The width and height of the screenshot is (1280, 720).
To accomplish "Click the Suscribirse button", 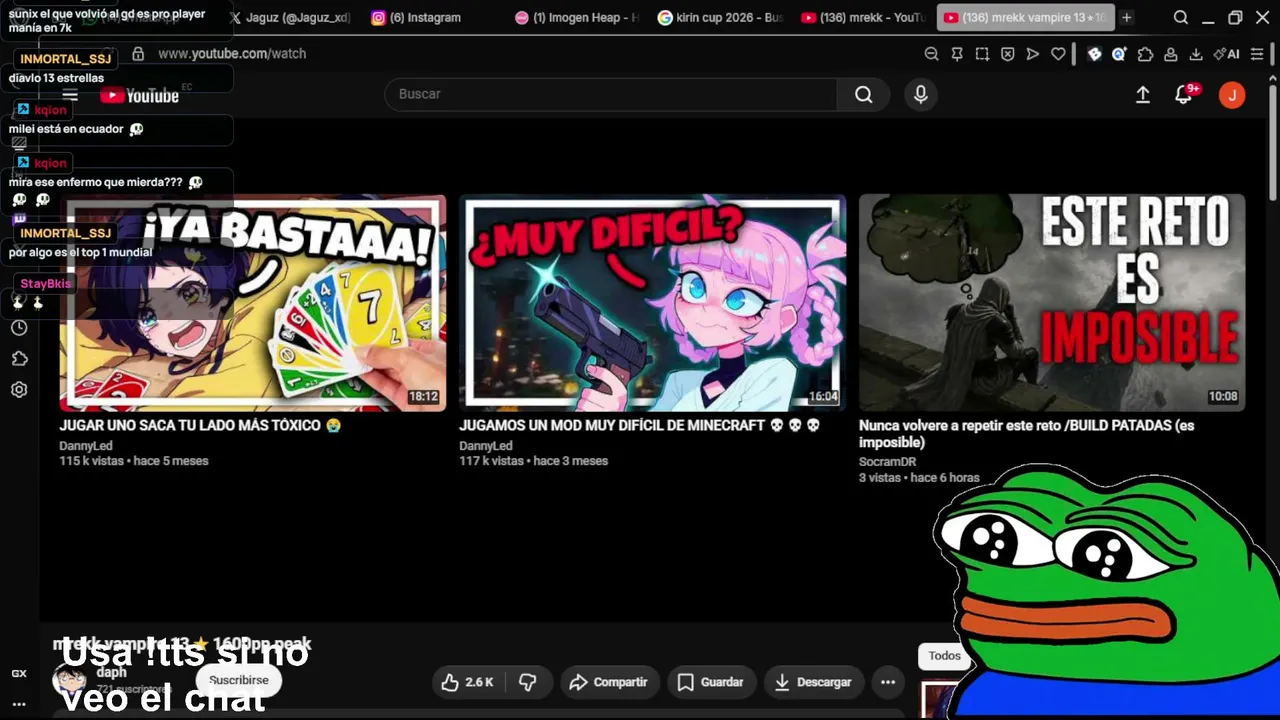I will point(239,680).
